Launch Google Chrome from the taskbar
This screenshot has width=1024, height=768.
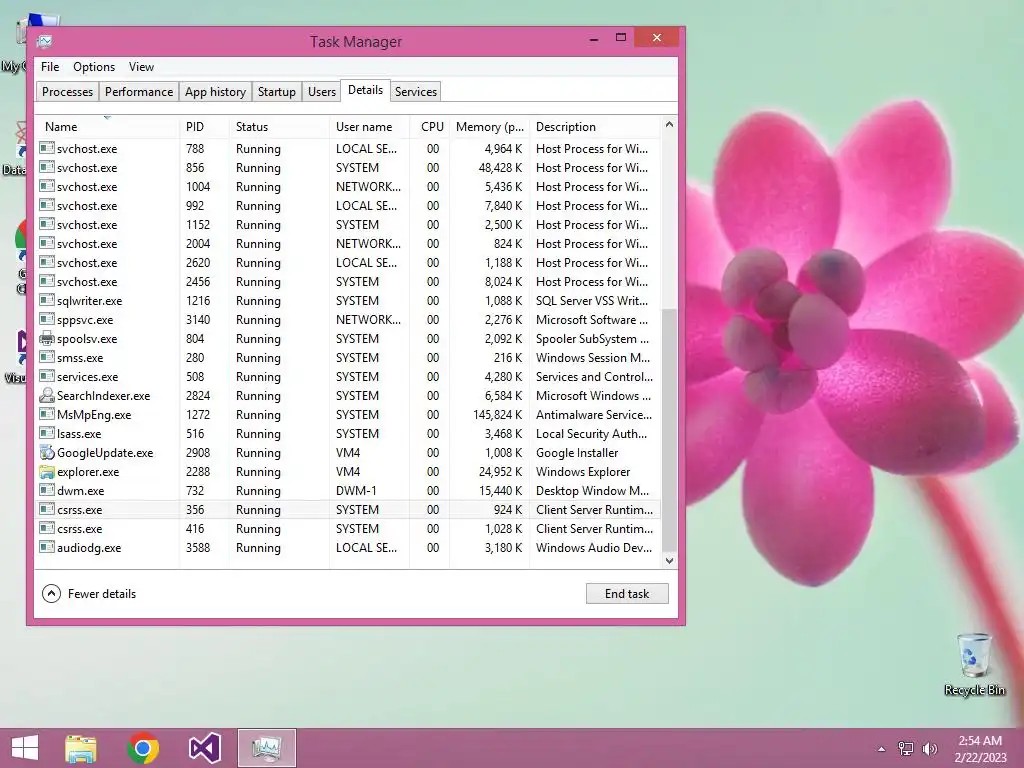142,748
